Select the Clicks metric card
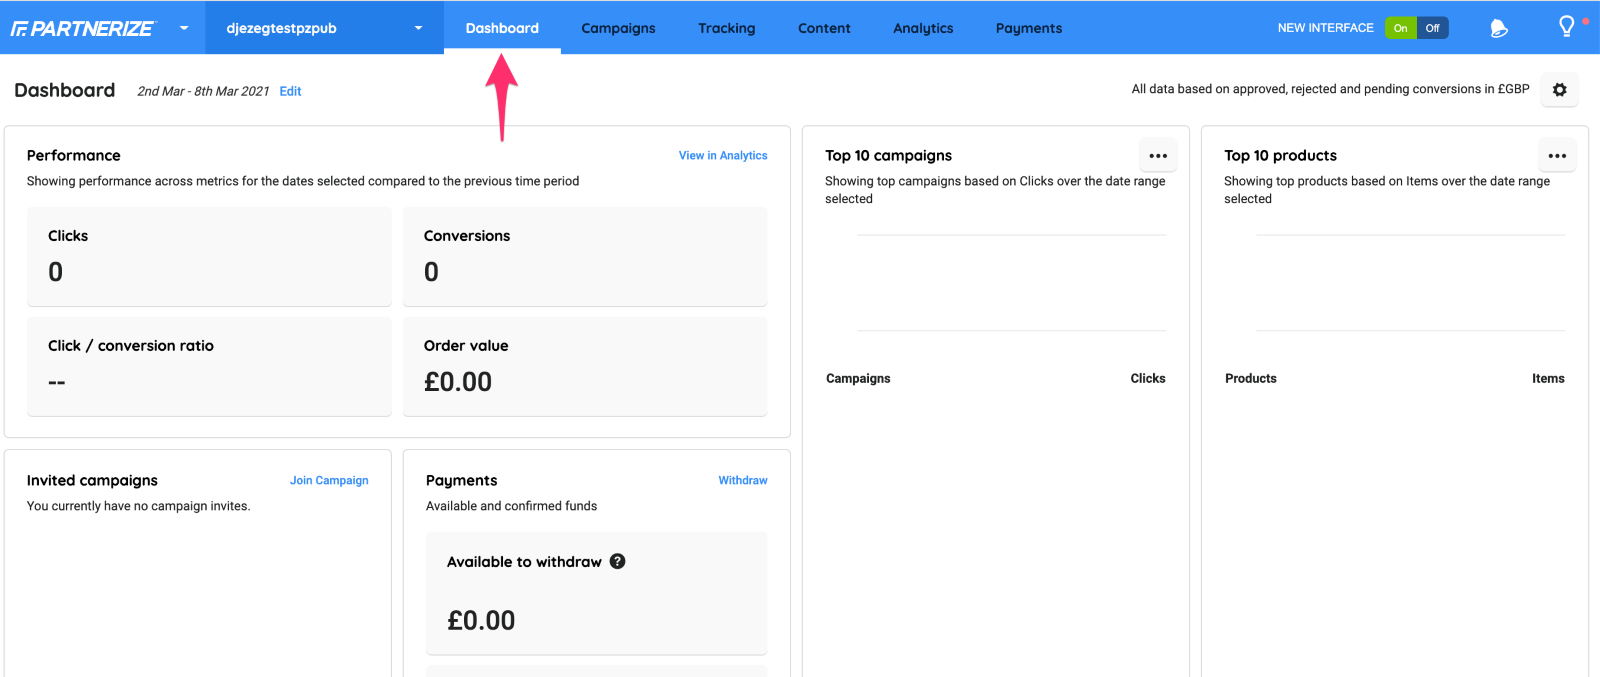 (x=209, y=256)
